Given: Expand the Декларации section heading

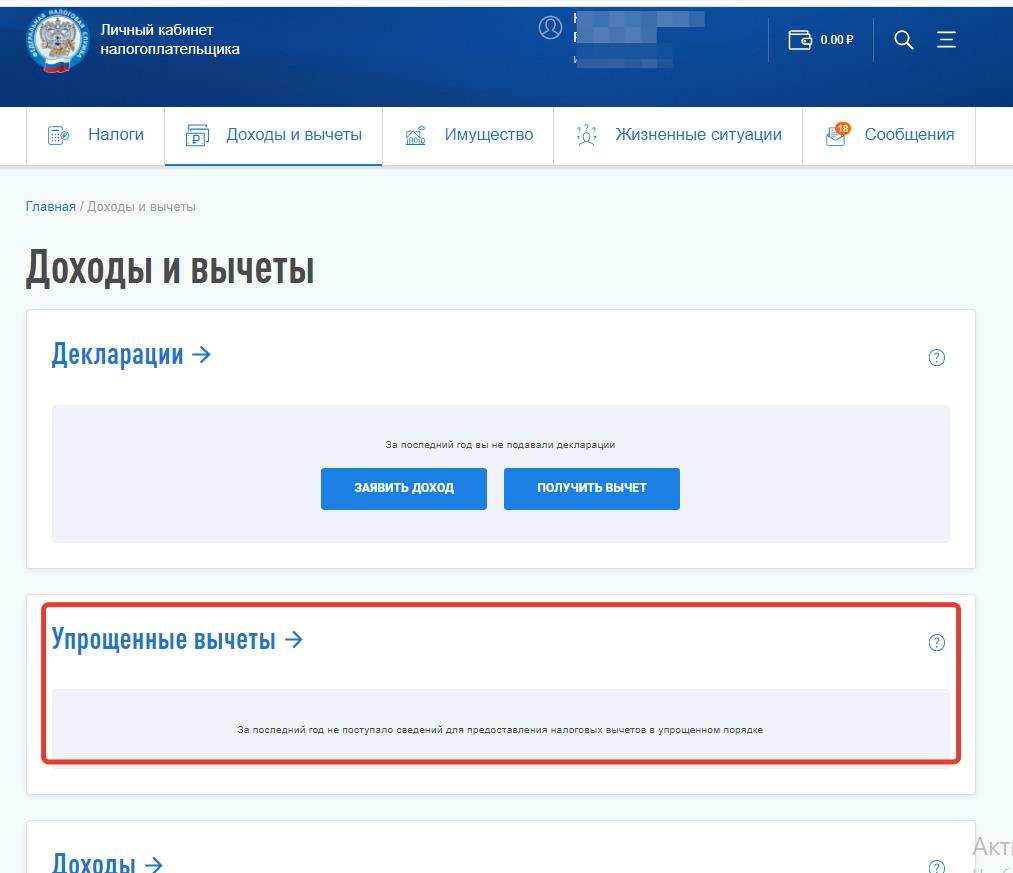Looking at the screenshot, I should pos(131,354).
